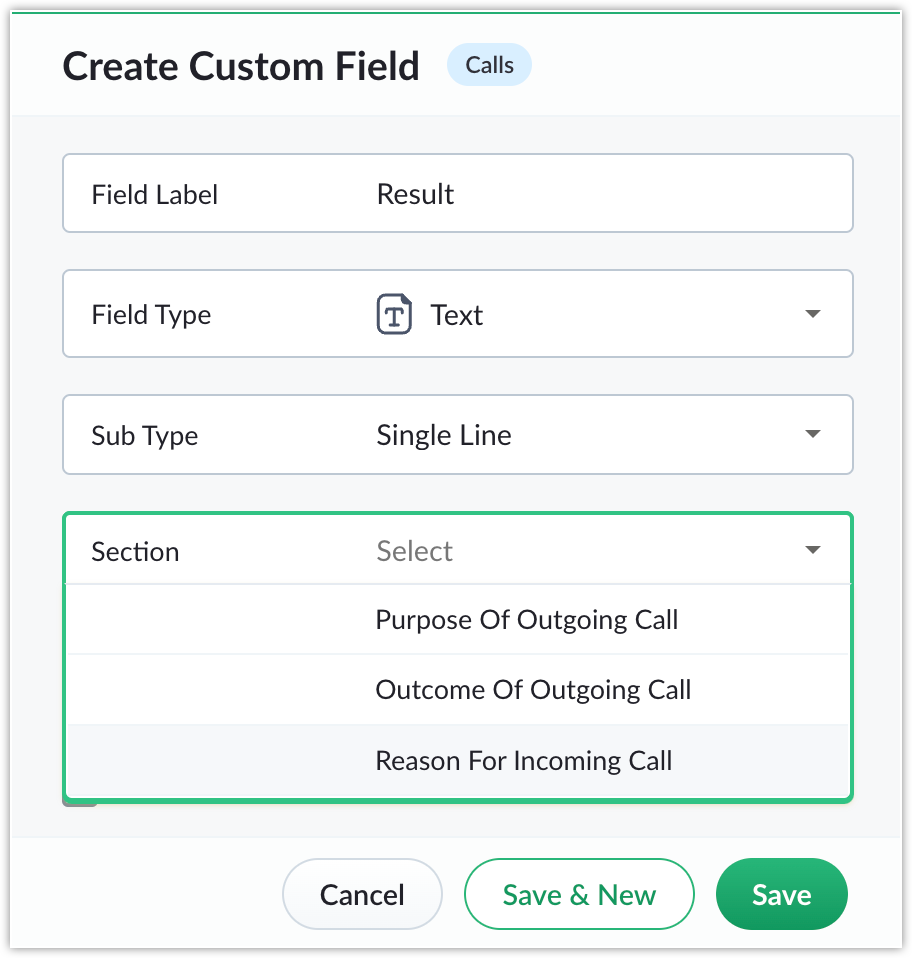The image size is (912, 958).
Task: Click the Text field type icon
Action: [x=394, y=314]
